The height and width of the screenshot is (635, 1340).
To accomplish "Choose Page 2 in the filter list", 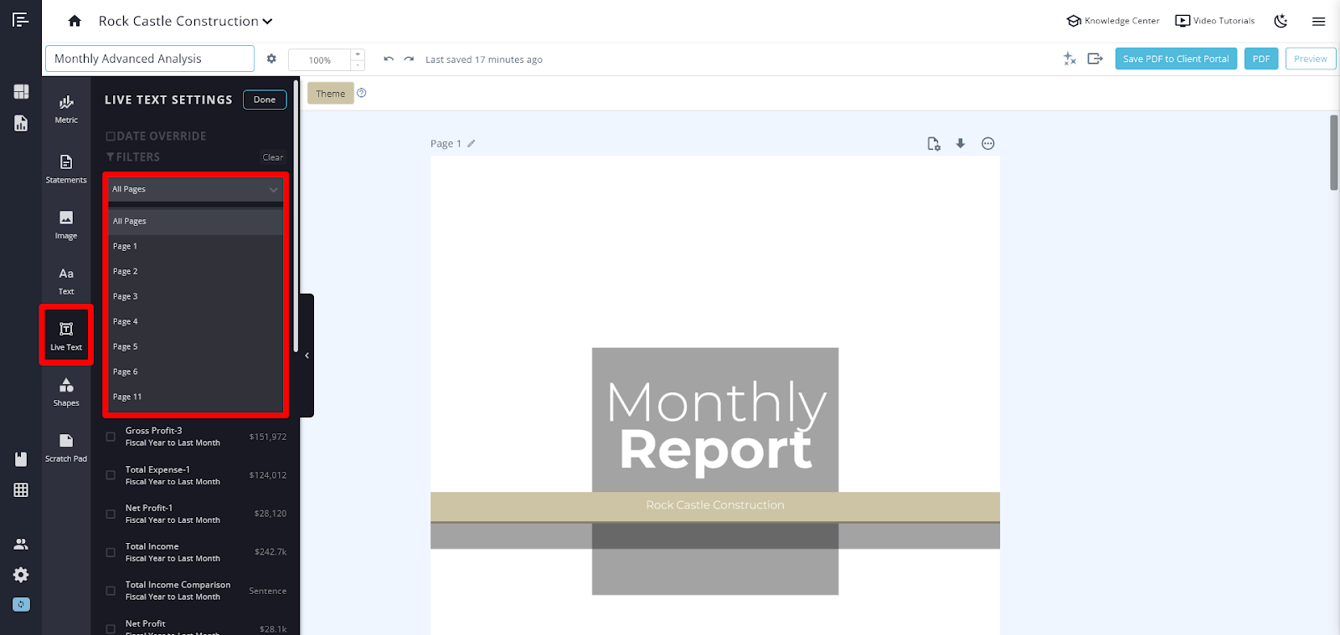I will coord(195,271).
